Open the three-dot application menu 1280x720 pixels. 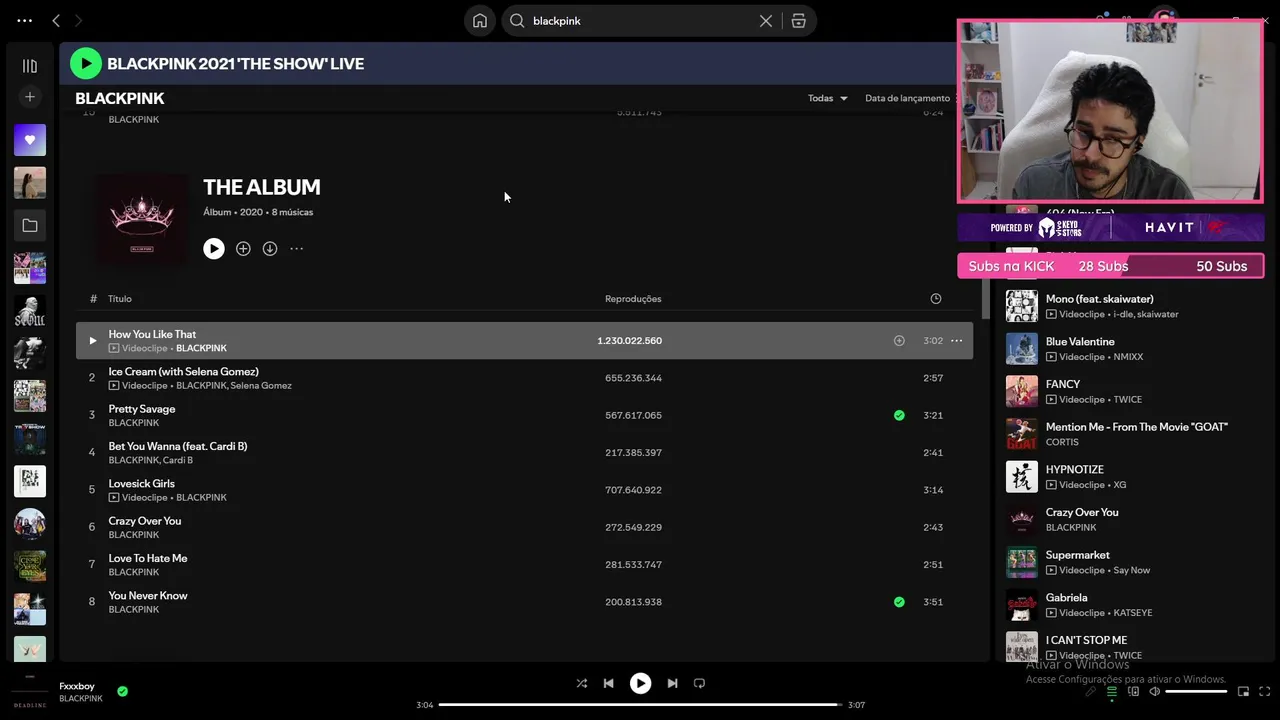click(x=24, y=20)
